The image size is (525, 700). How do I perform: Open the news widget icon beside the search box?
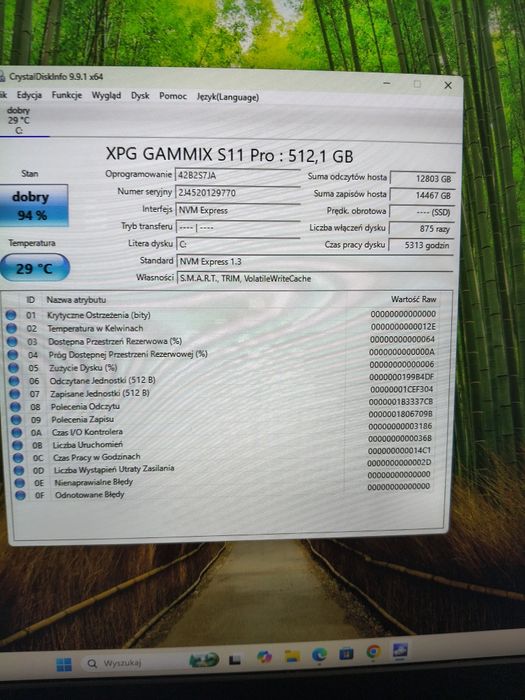(x=204, y=660)
